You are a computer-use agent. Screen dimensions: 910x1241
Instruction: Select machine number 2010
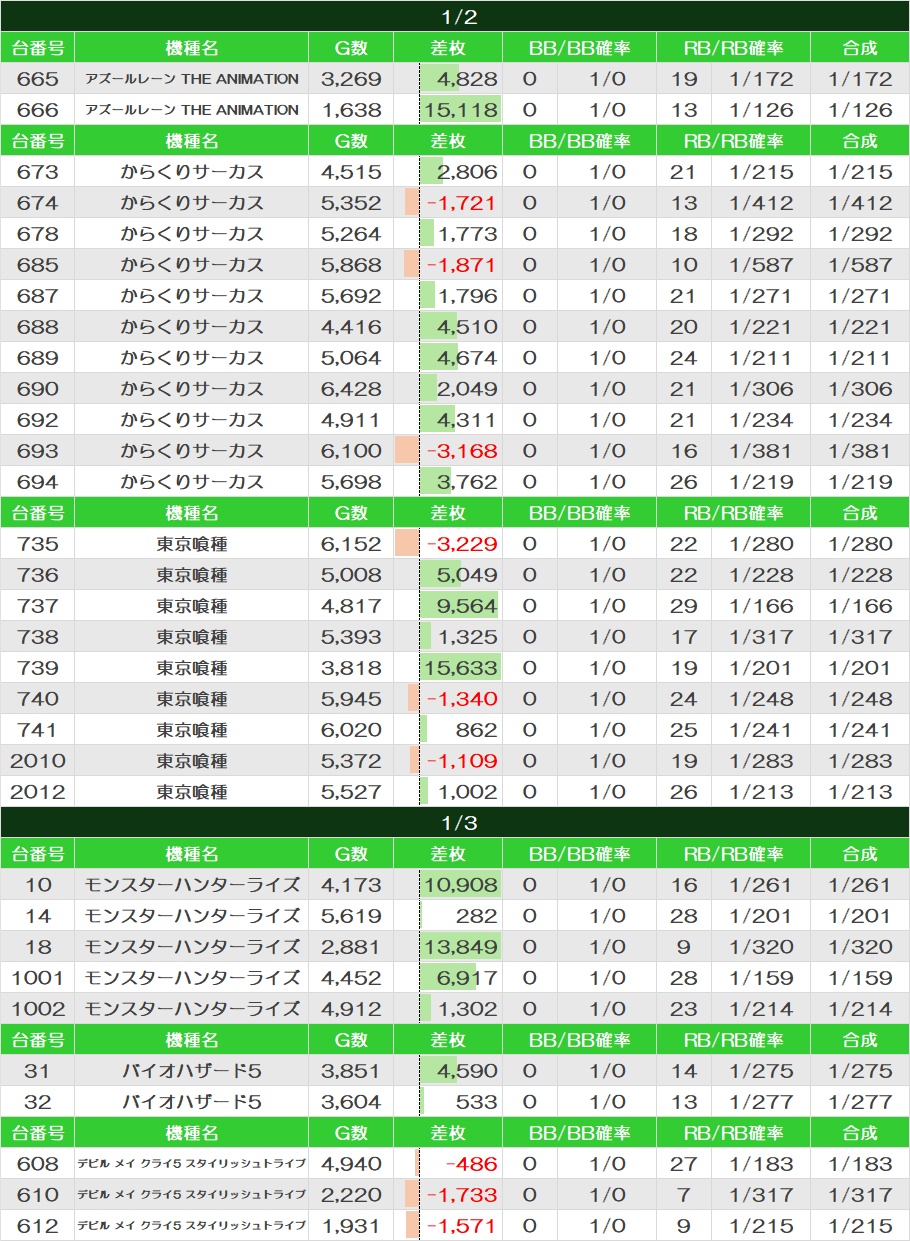pyautogui.click(x=38, y=761)
